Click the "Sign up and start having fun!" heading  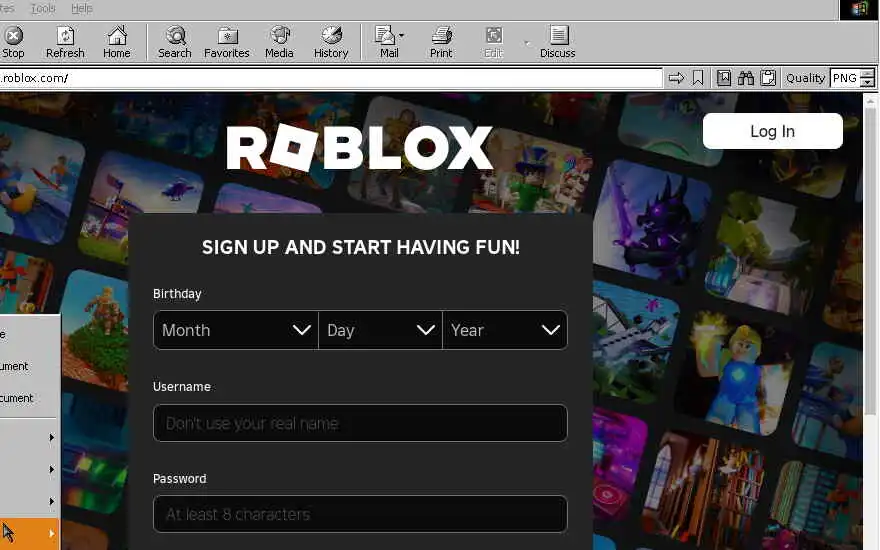[361, 248]
